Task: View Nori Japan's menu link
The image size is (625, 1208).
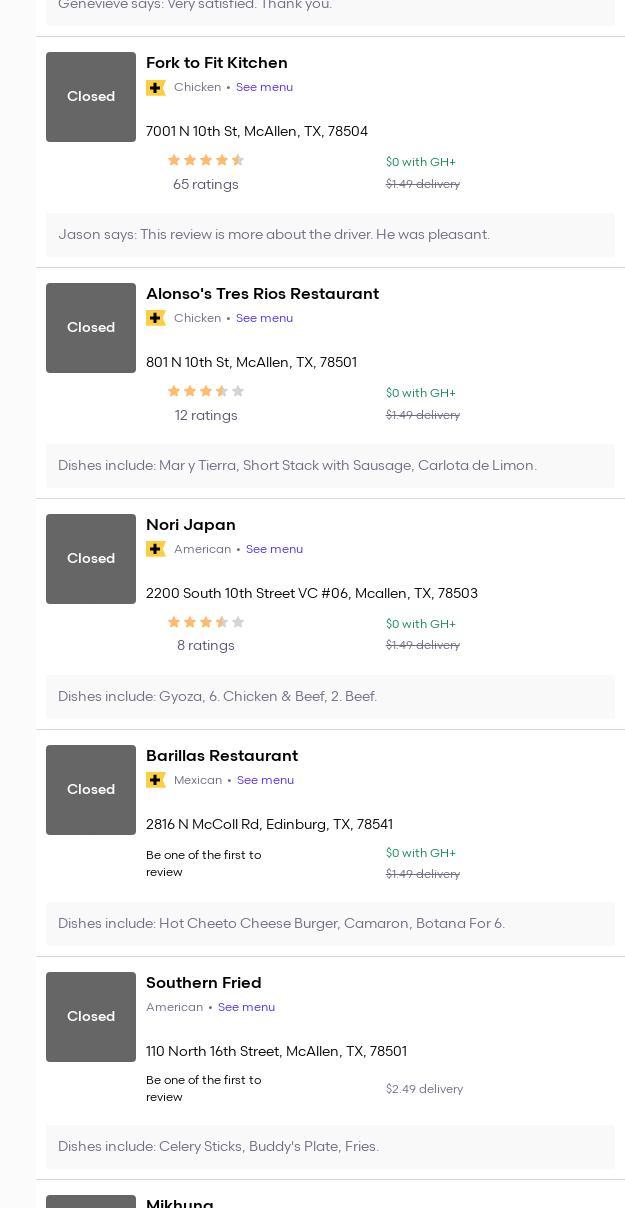Action: coord(274,549)
